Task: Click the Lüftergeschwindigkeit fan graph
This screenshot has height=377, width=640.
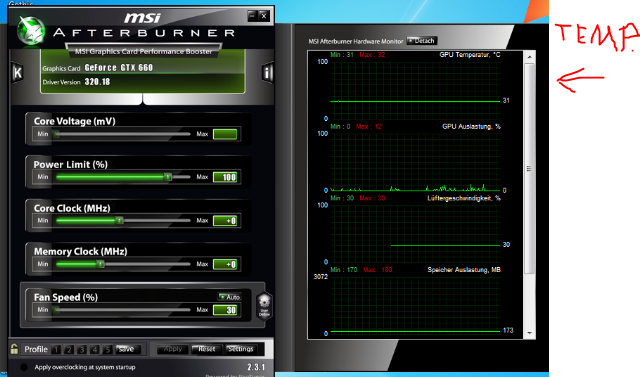Action: (416, 233)
